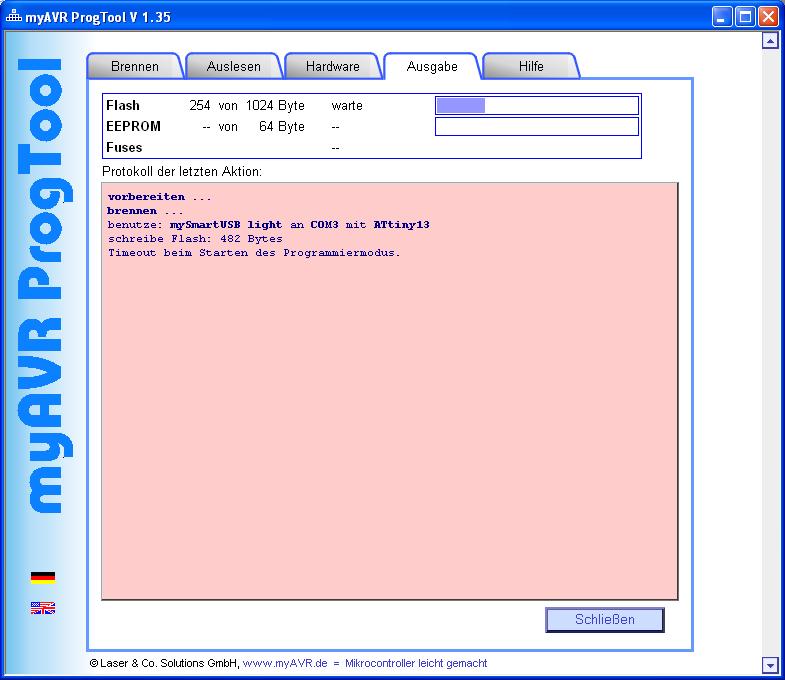The width and height of the screenshot is (785, 680).
Task: Maximize the myAVR ProgTool window
Action: pyautogui.click(x=745, y=17)
